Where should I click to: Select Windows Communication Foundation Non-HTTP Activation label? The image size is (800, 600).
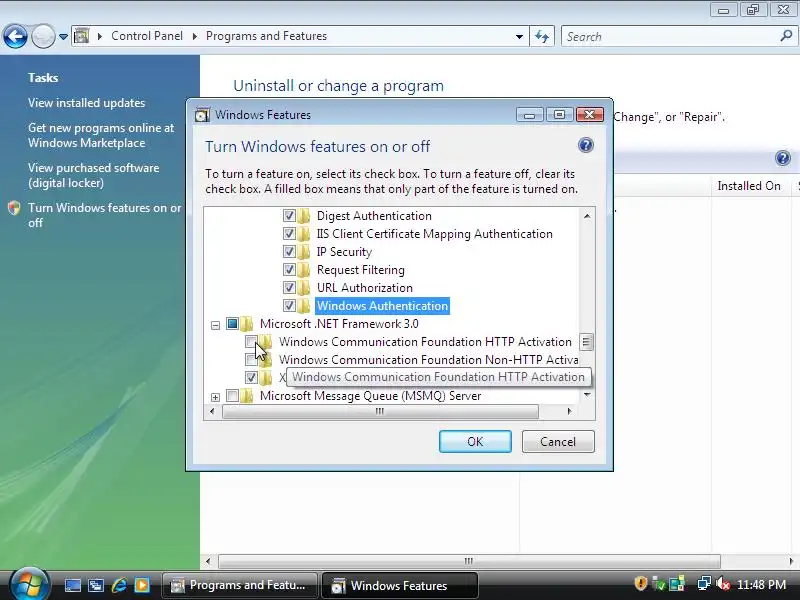(x=428, y=360)
